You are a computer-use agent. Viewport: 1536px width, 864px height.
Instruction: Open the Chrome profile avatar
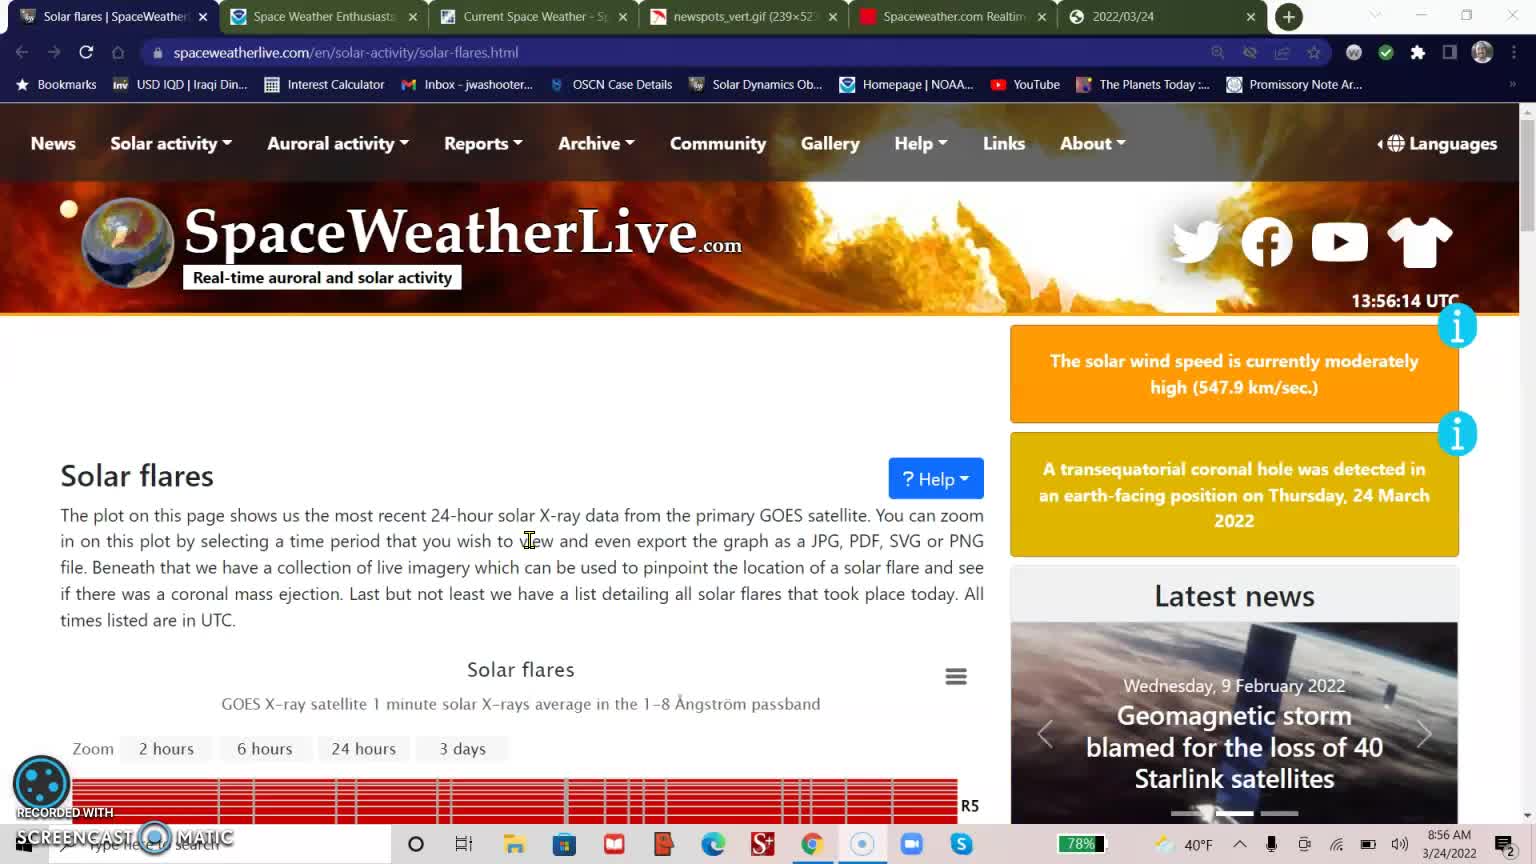point(1482,52)
